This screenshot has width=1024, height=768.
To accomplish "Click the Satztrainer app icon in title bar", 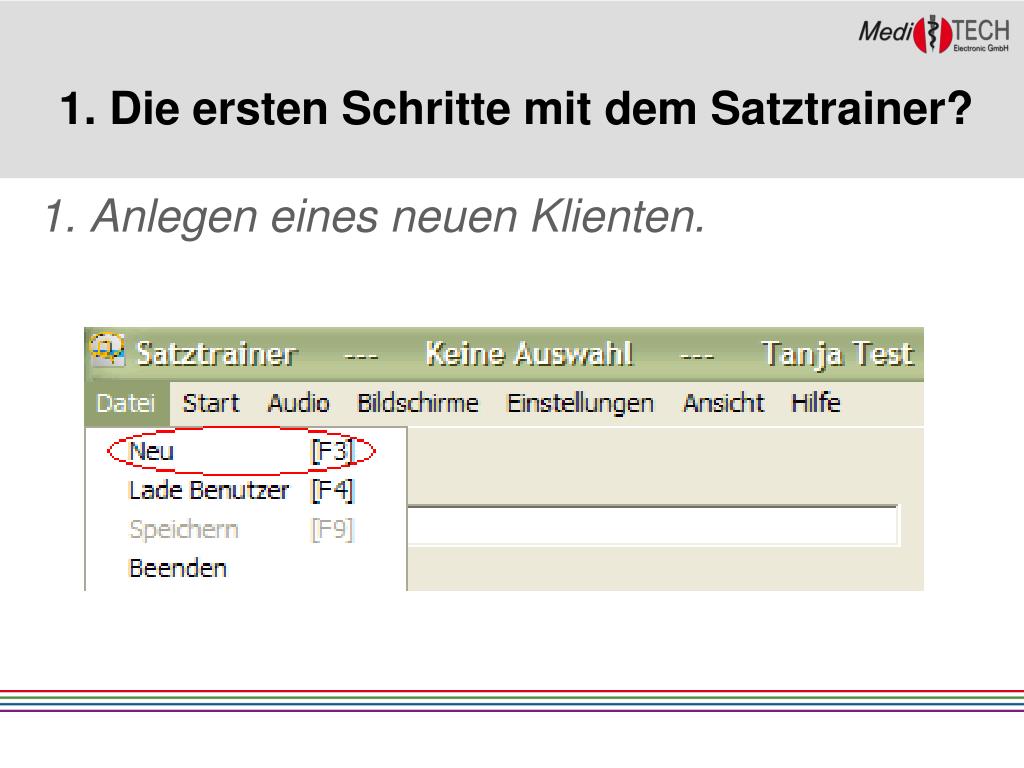I will tap(107, 349).
